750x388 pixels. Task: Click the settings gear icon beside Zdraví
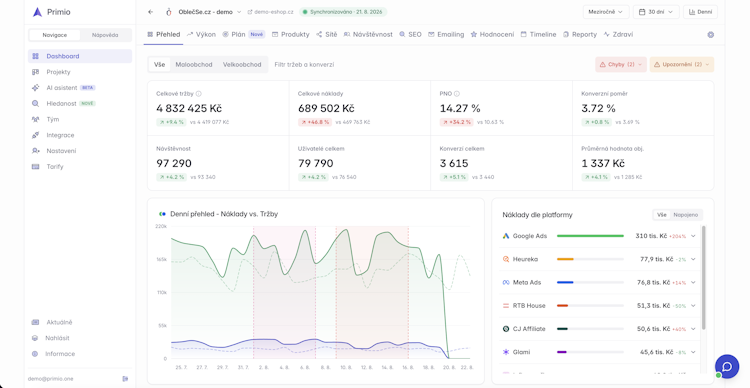(x=710, y=35)
